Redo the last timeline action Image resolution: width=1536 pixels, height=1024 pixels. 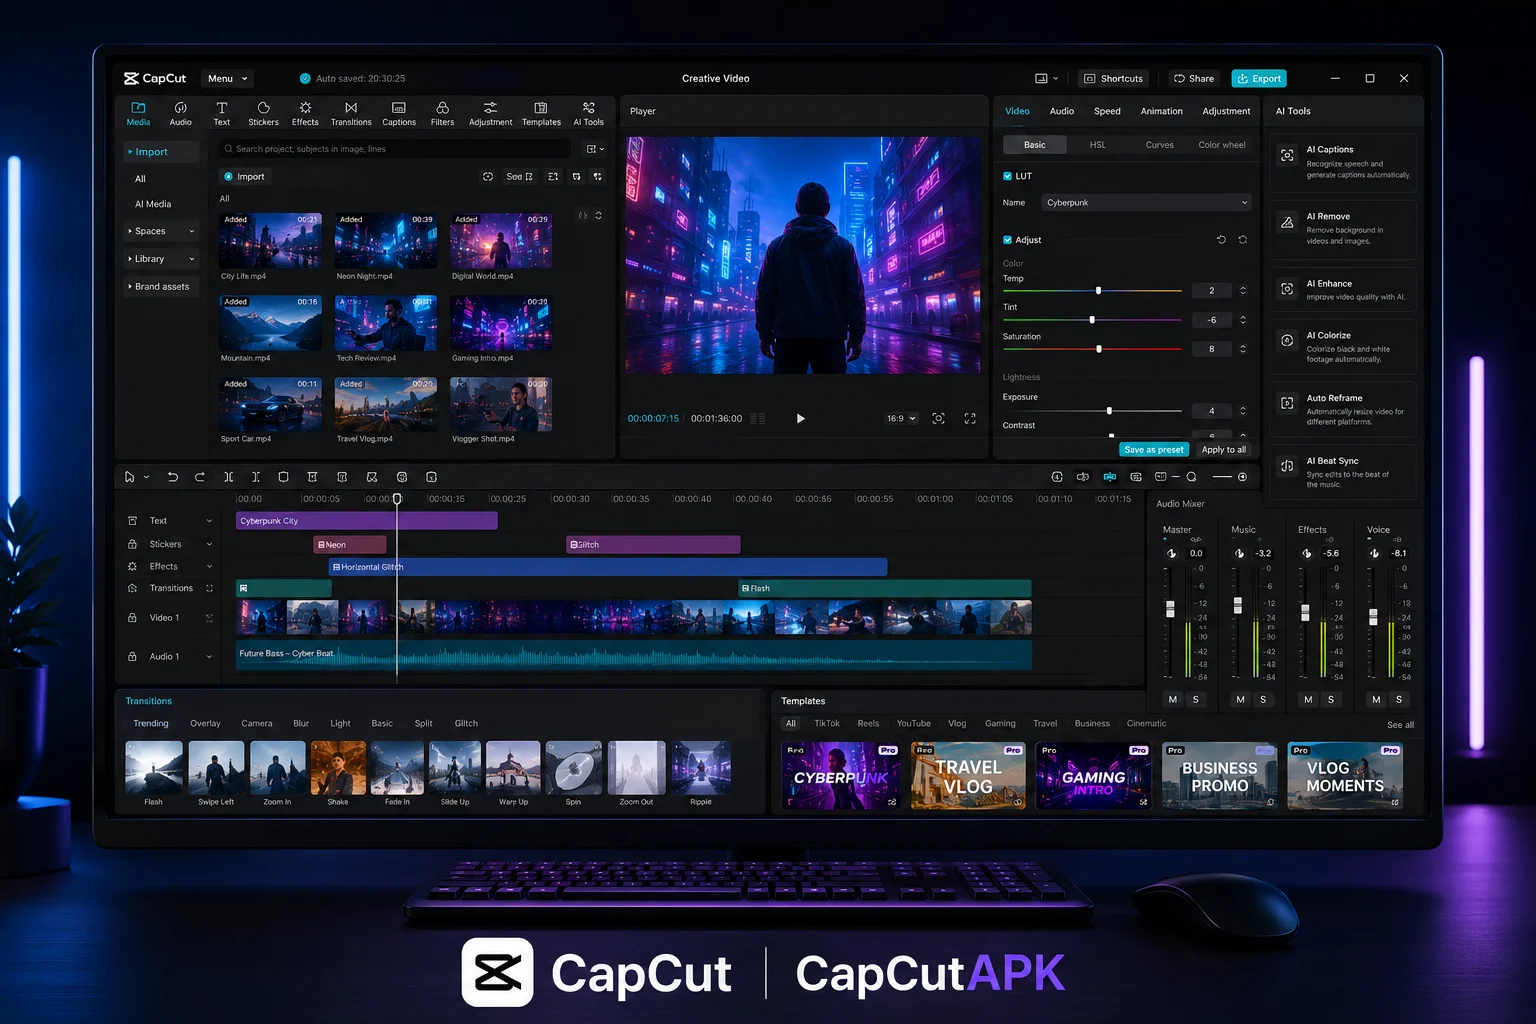click(x=200, y=477)
